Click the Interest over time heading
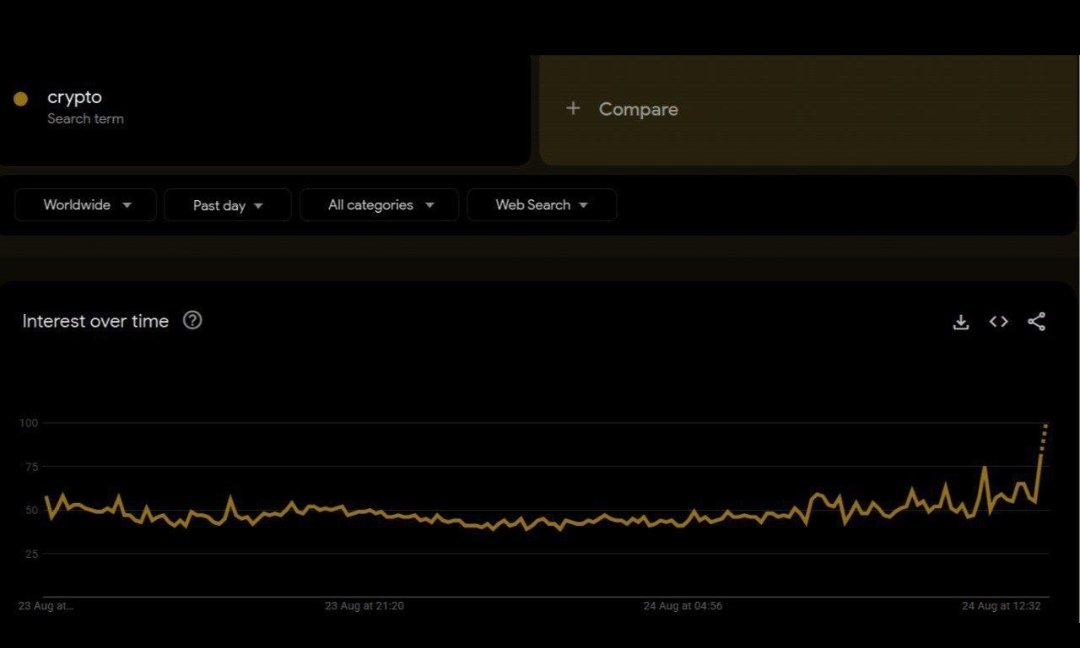The image size is (1080, 648). click(x=95, y=321)
